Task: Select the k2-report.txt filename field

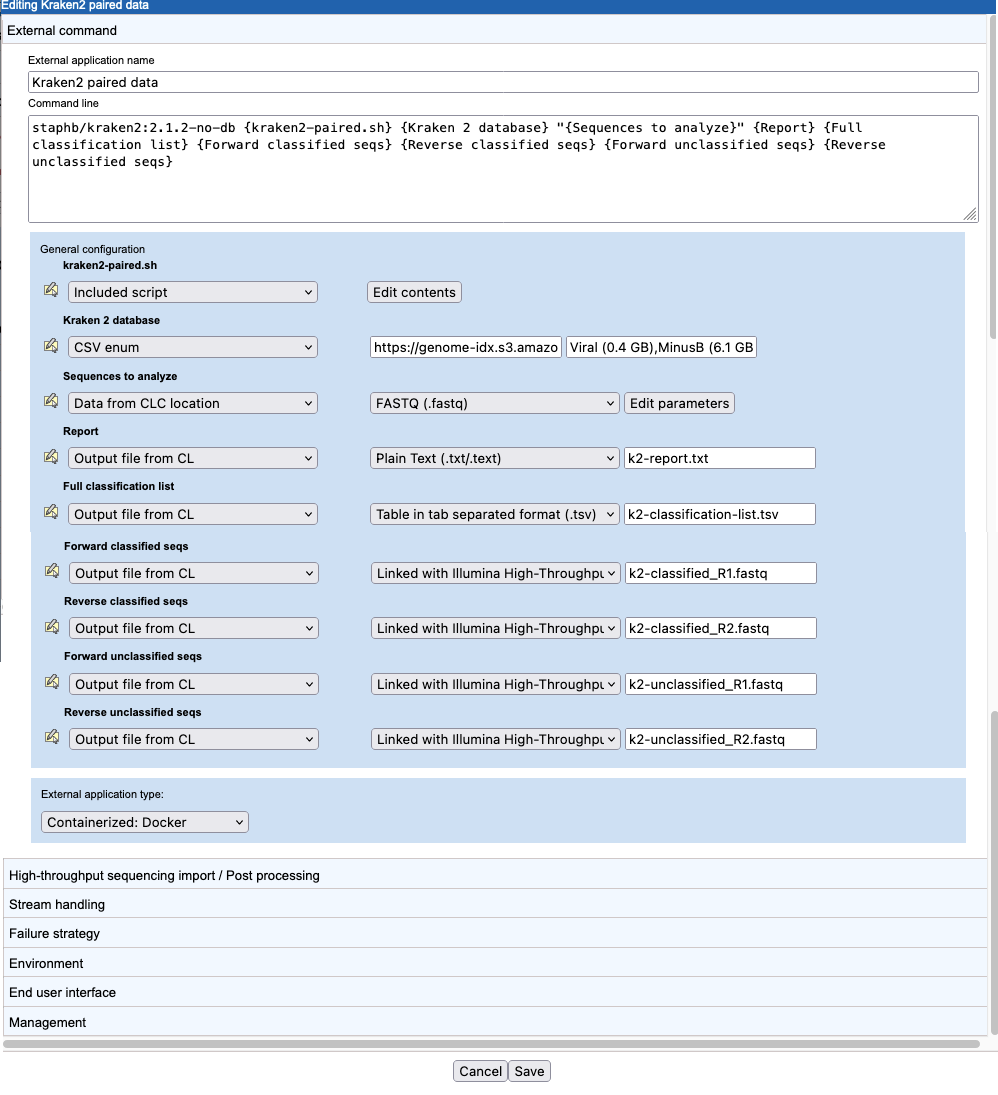Action: pyautogui.click(x=718, y=457)
